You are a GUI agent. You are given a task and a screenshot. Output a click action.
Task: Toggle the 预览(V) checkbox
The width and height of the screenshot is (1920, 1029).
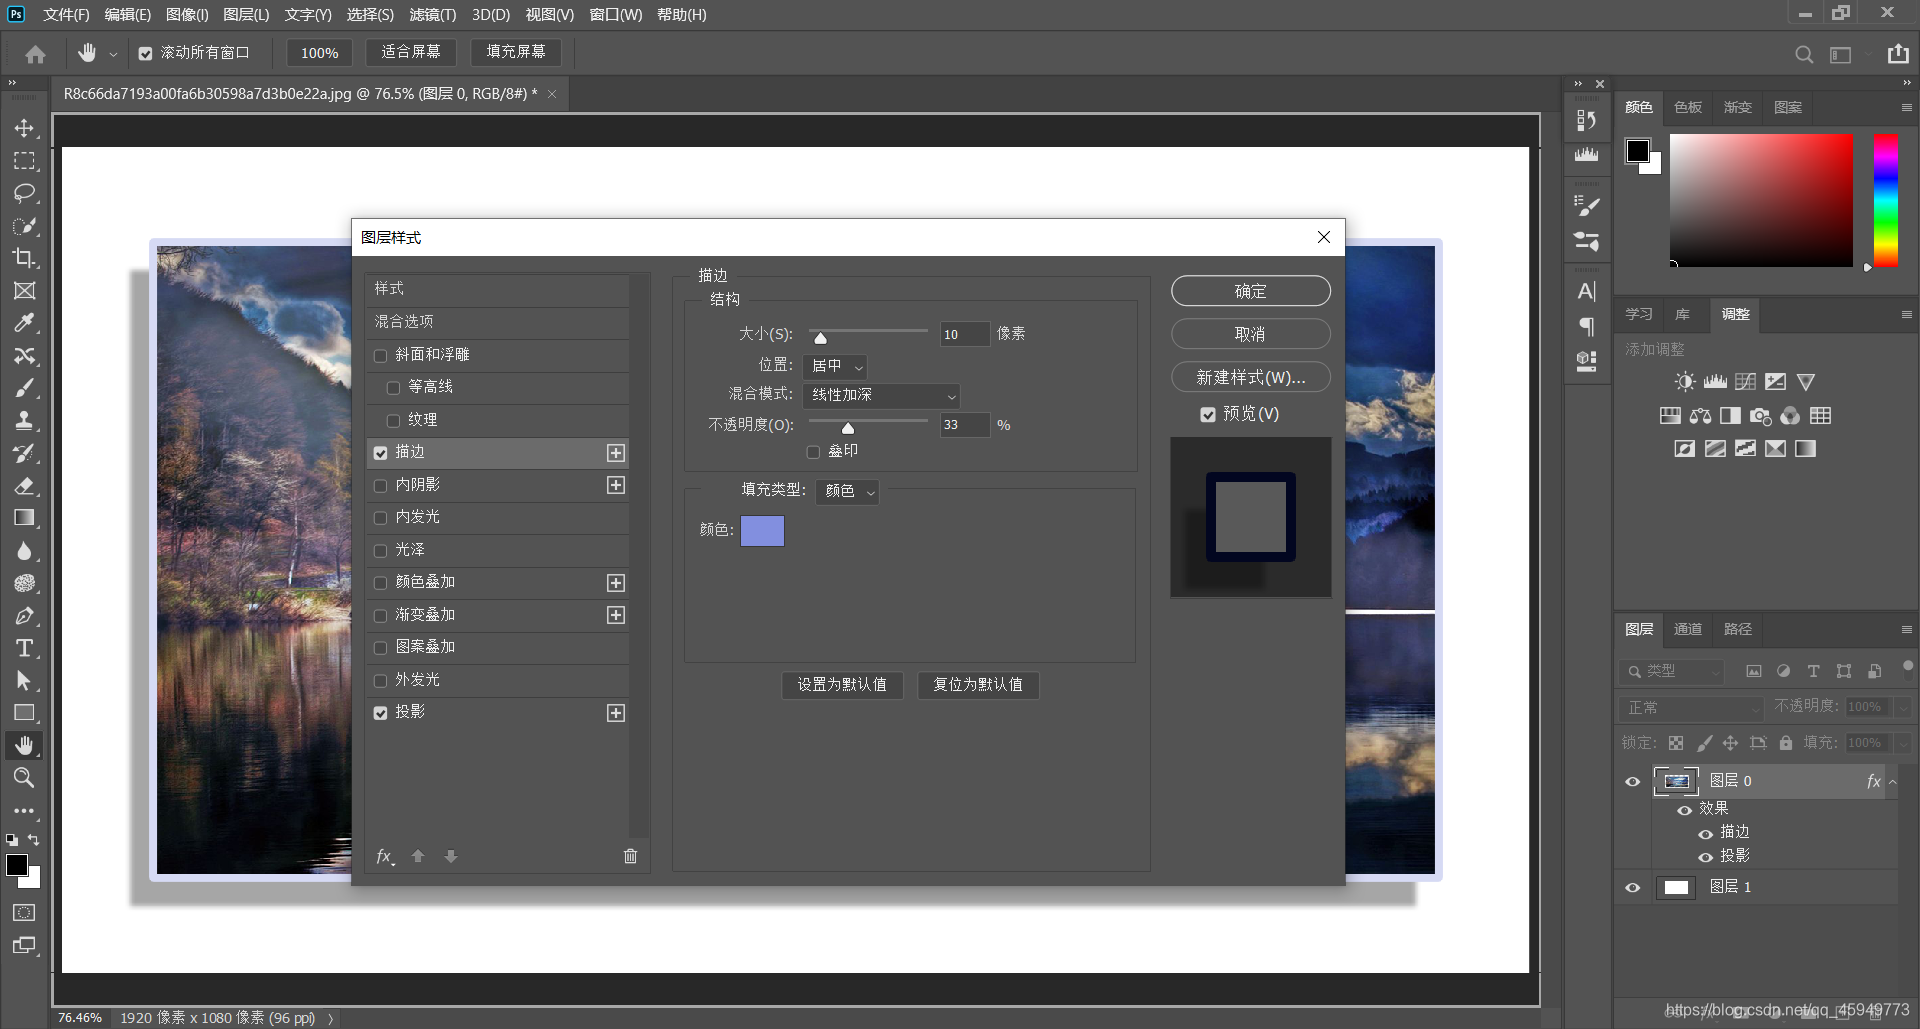pos(1208,414)
